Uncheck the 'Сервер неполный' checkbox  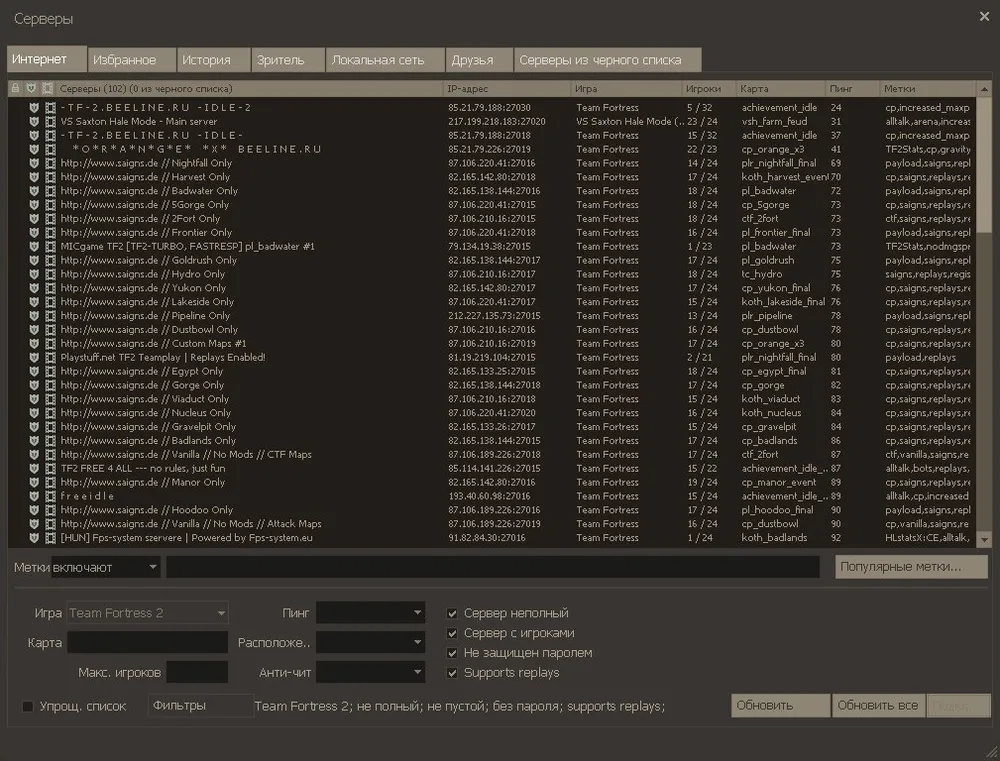[x=453, y=613]
